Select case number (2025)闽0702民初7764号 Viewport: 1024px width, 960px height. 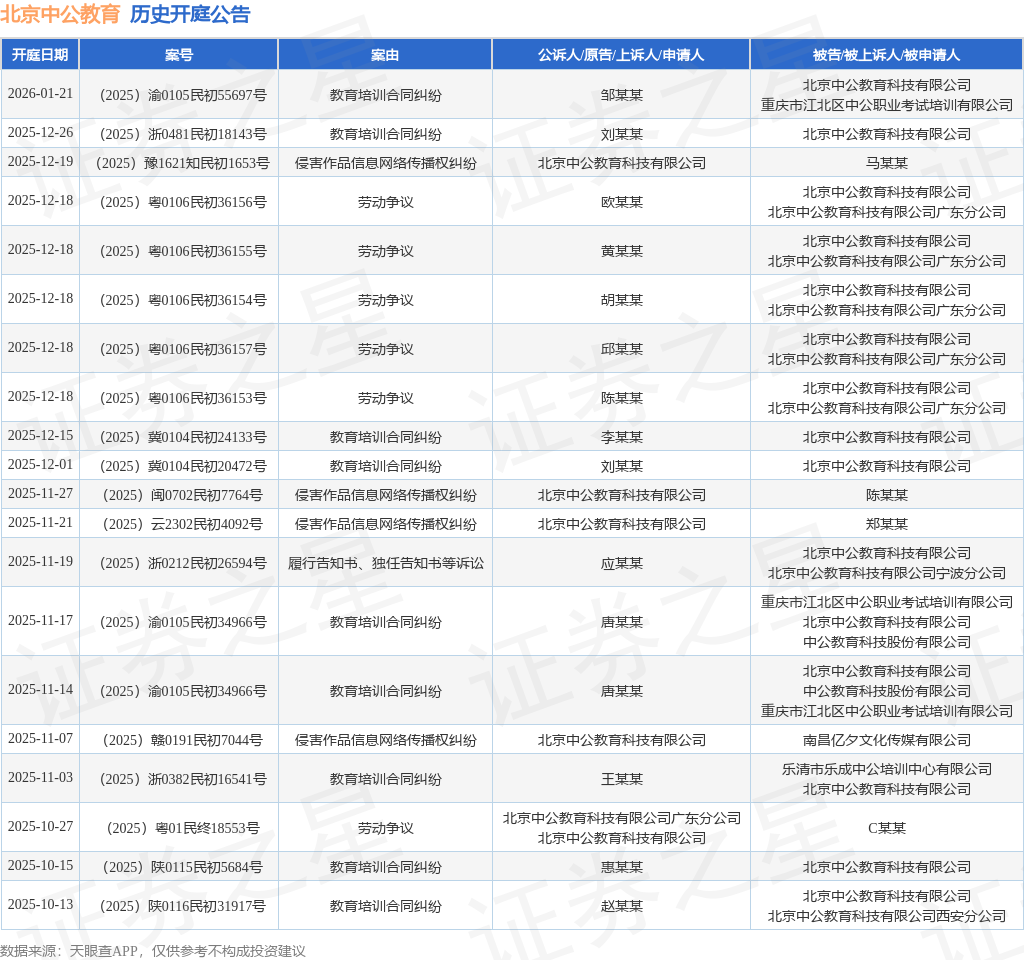click(x=183, y=495)
